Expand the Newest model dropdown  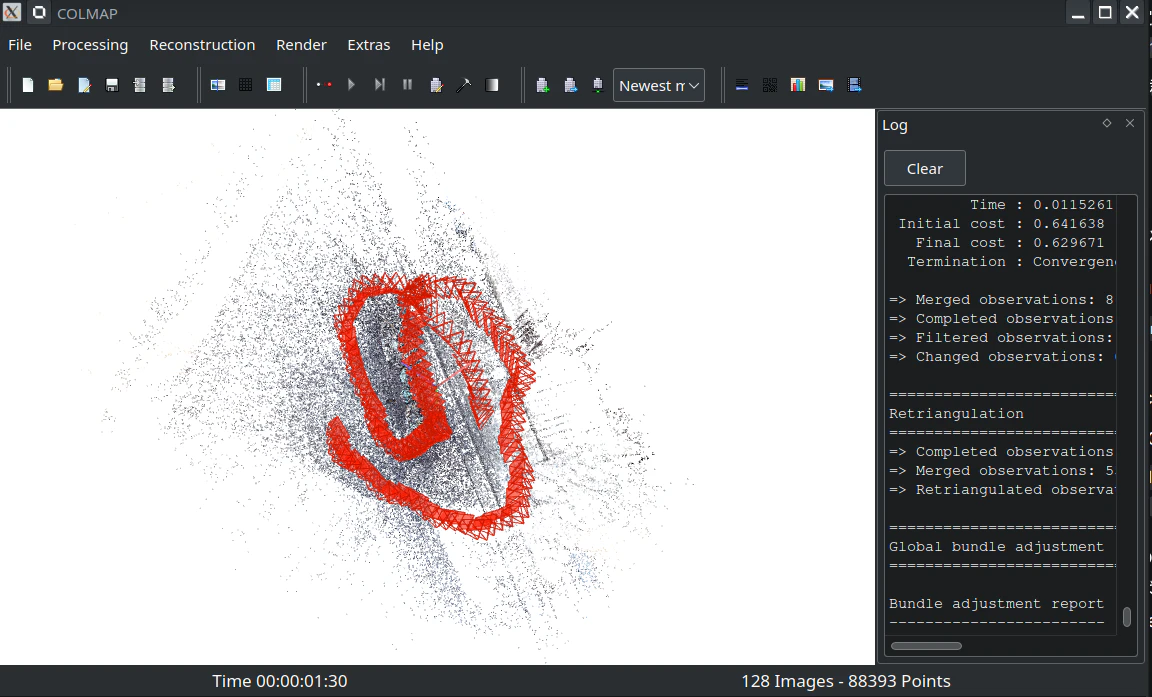click(x=659, y=85)
